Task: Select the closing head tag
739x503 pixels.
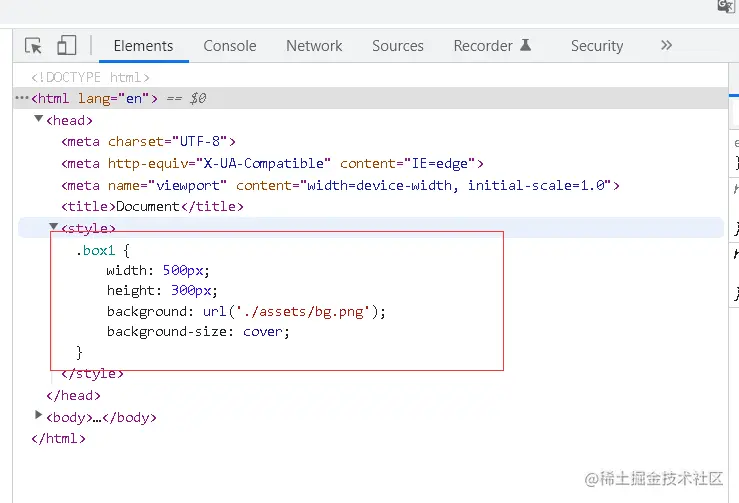Action: pos(74,396)
